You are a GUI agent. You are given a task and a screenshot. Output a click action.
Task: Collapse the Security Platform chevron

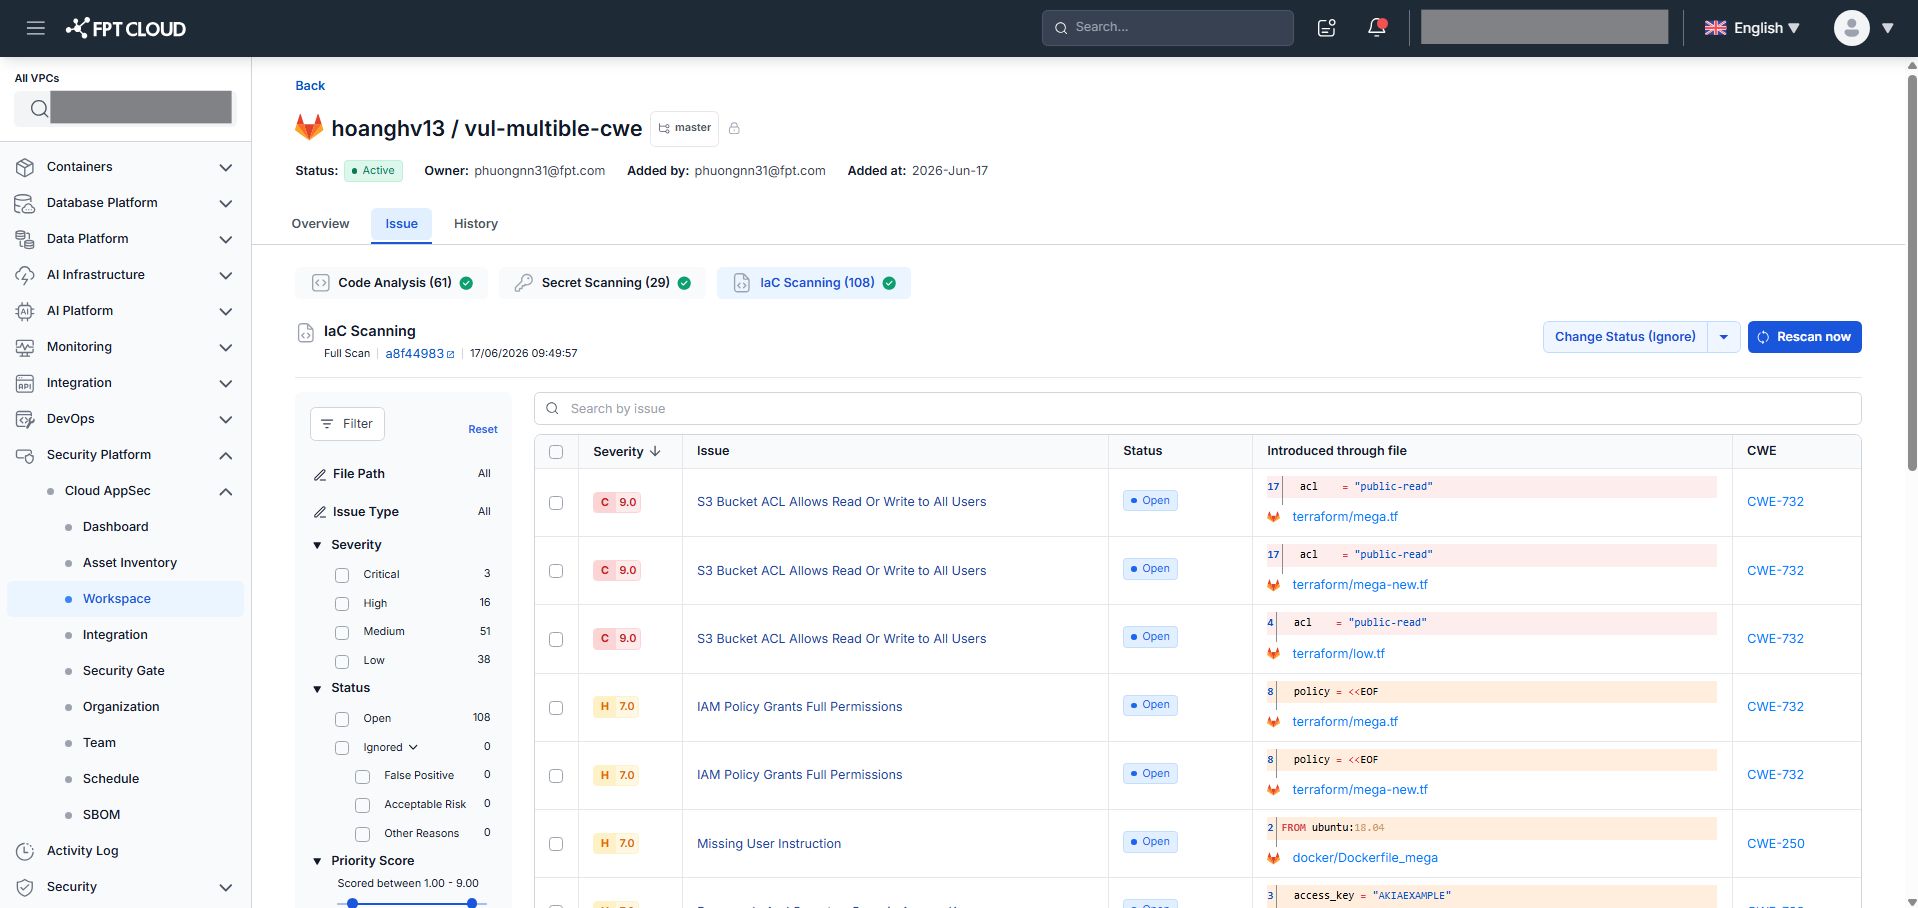[226, 456]
